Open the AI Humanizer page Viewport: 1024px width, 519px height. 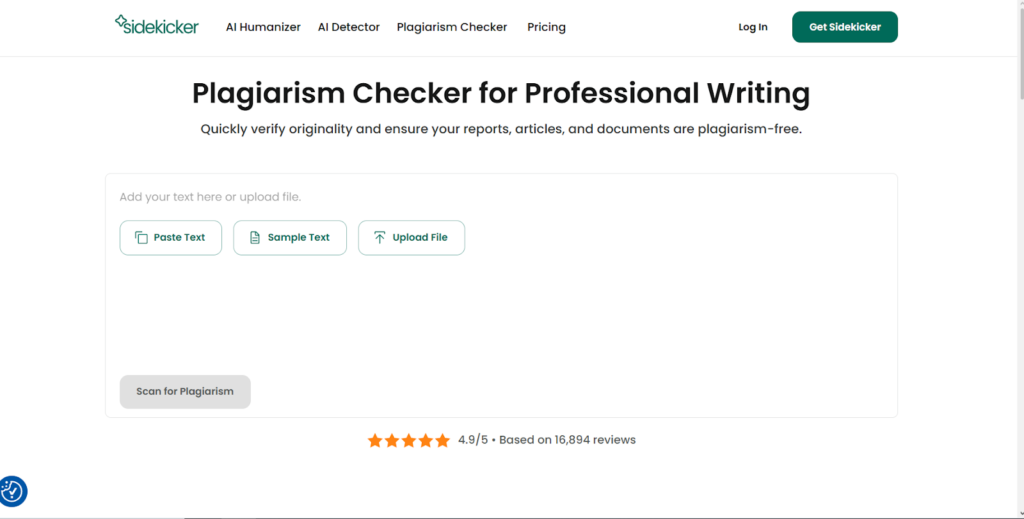point(263,27)
